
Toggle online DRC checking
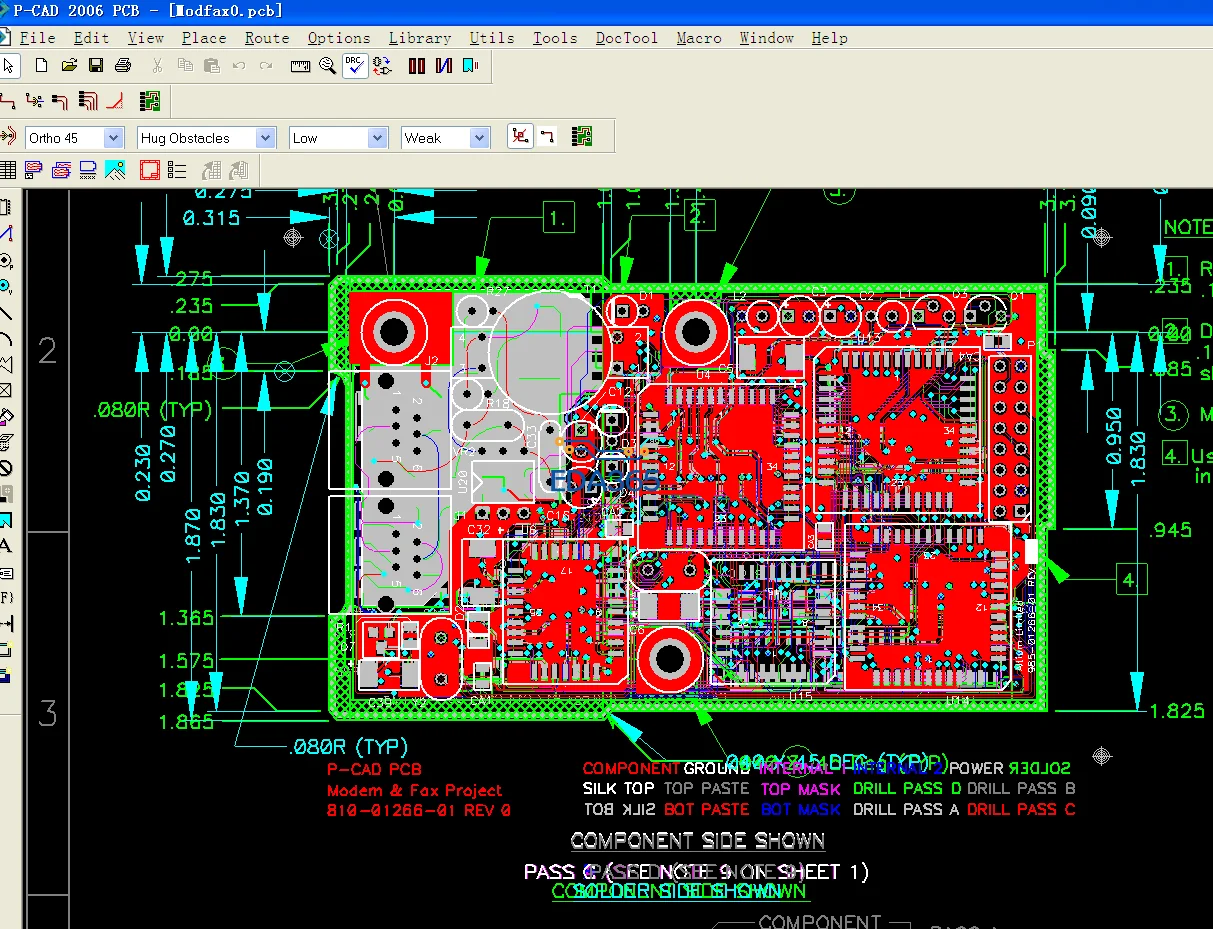click(x=355, y=65)
